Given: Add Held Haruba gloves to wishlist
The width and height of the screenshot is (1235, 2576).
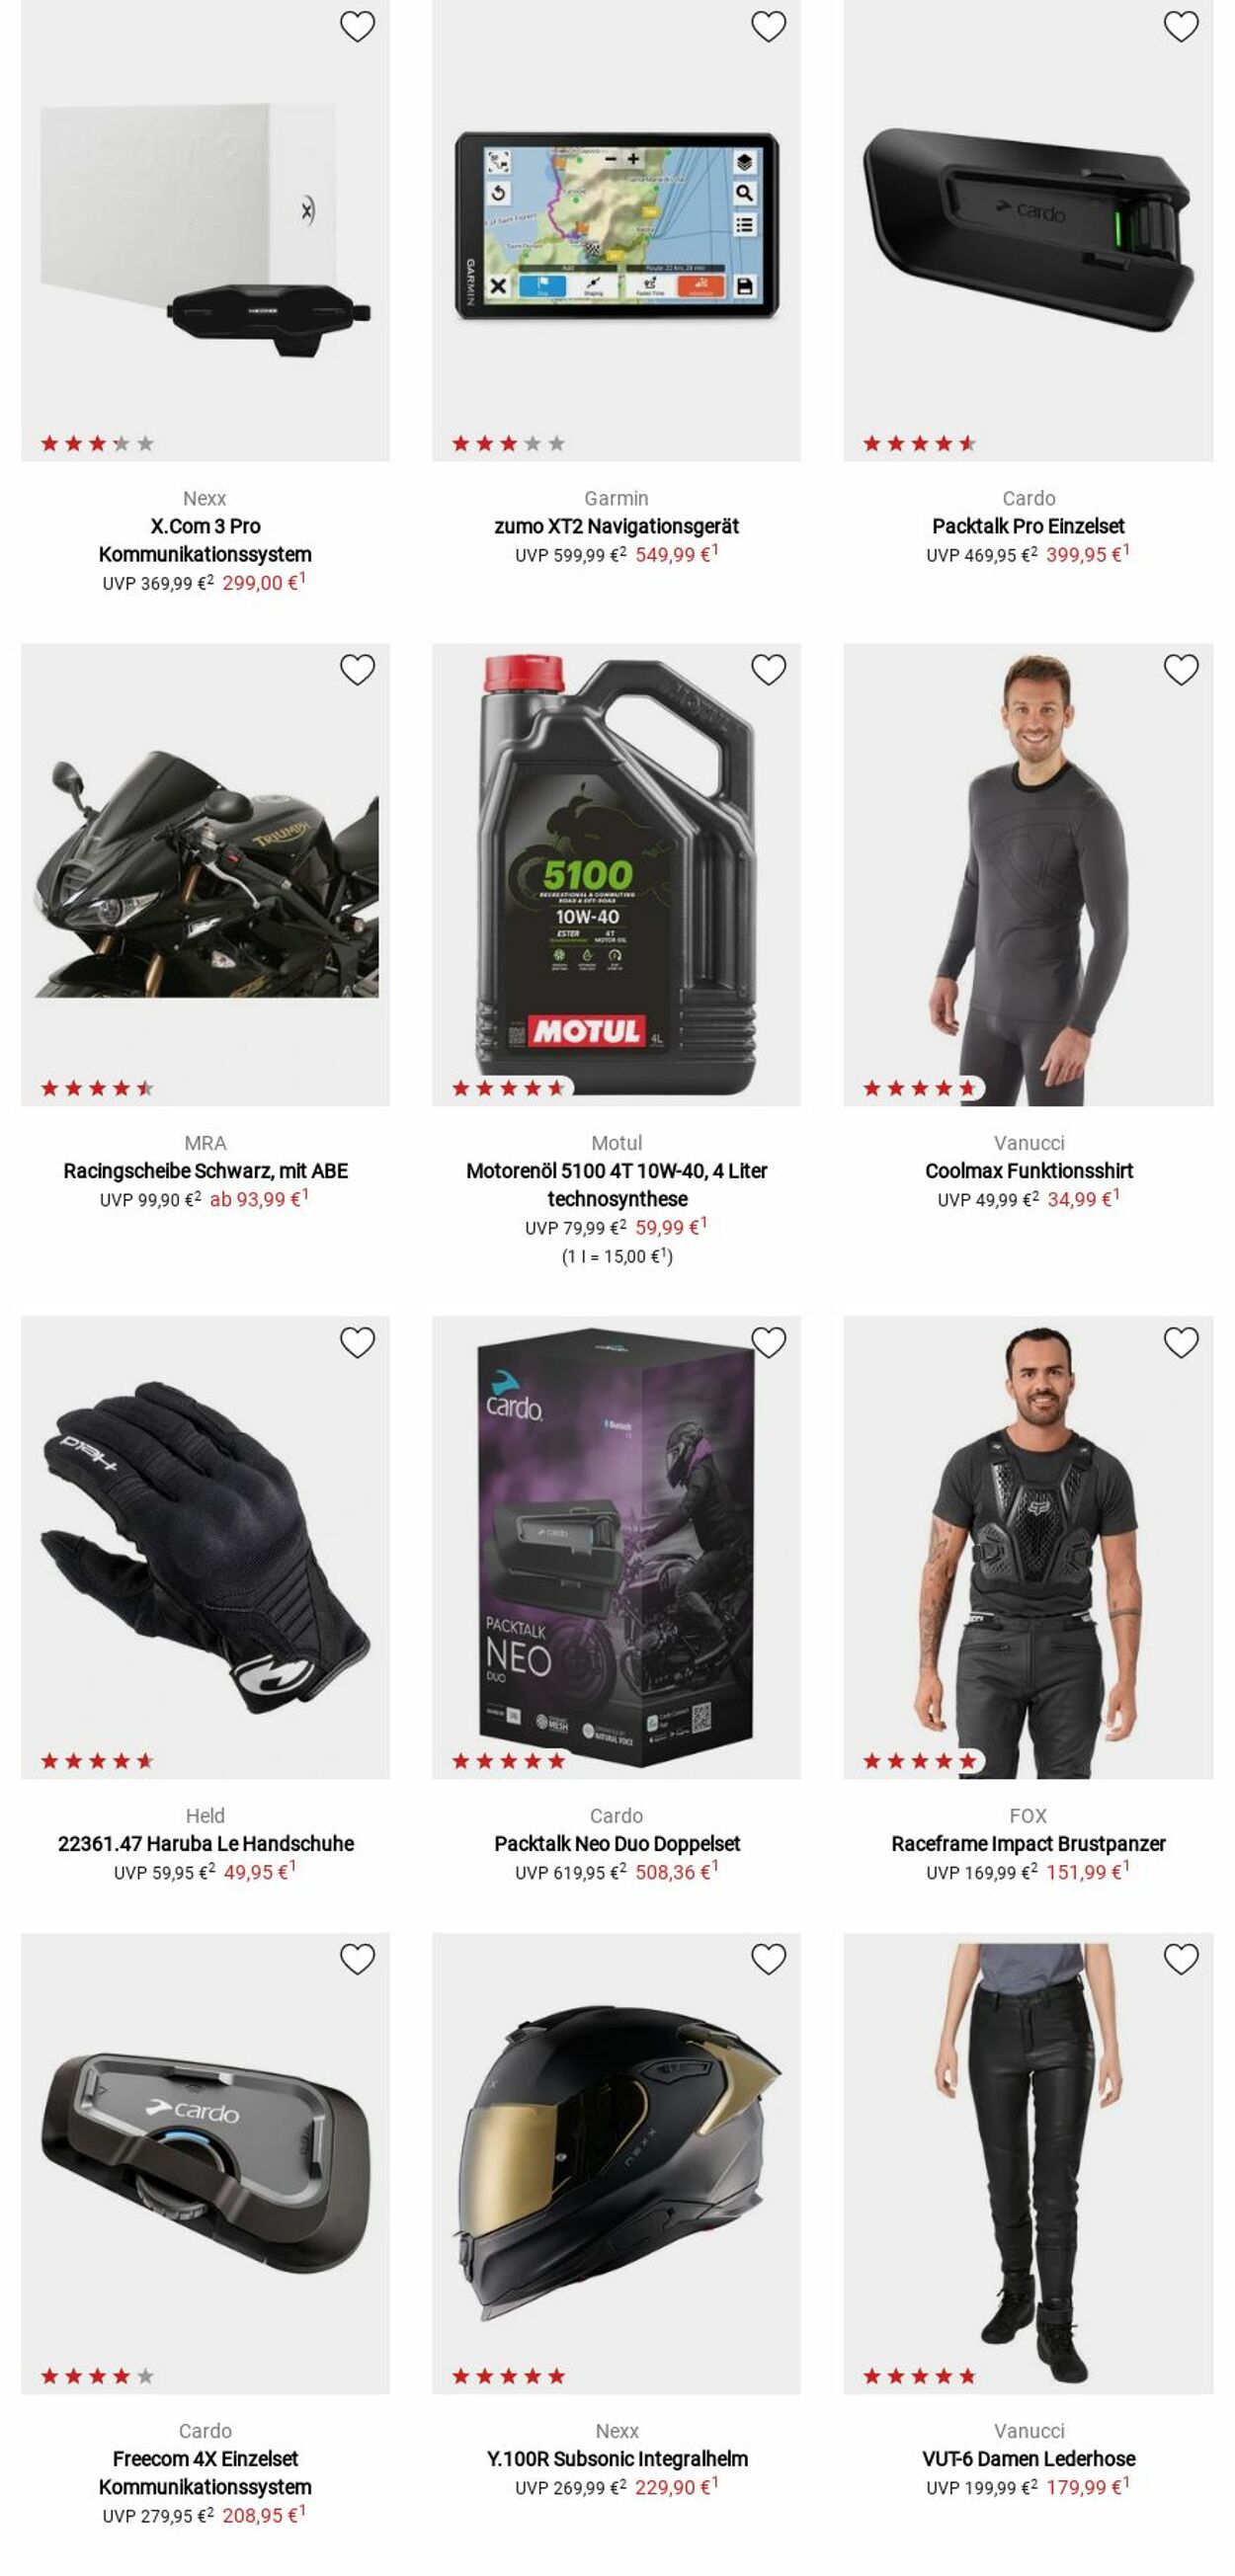Looking at the screenshot, I should click(357, 1342).
